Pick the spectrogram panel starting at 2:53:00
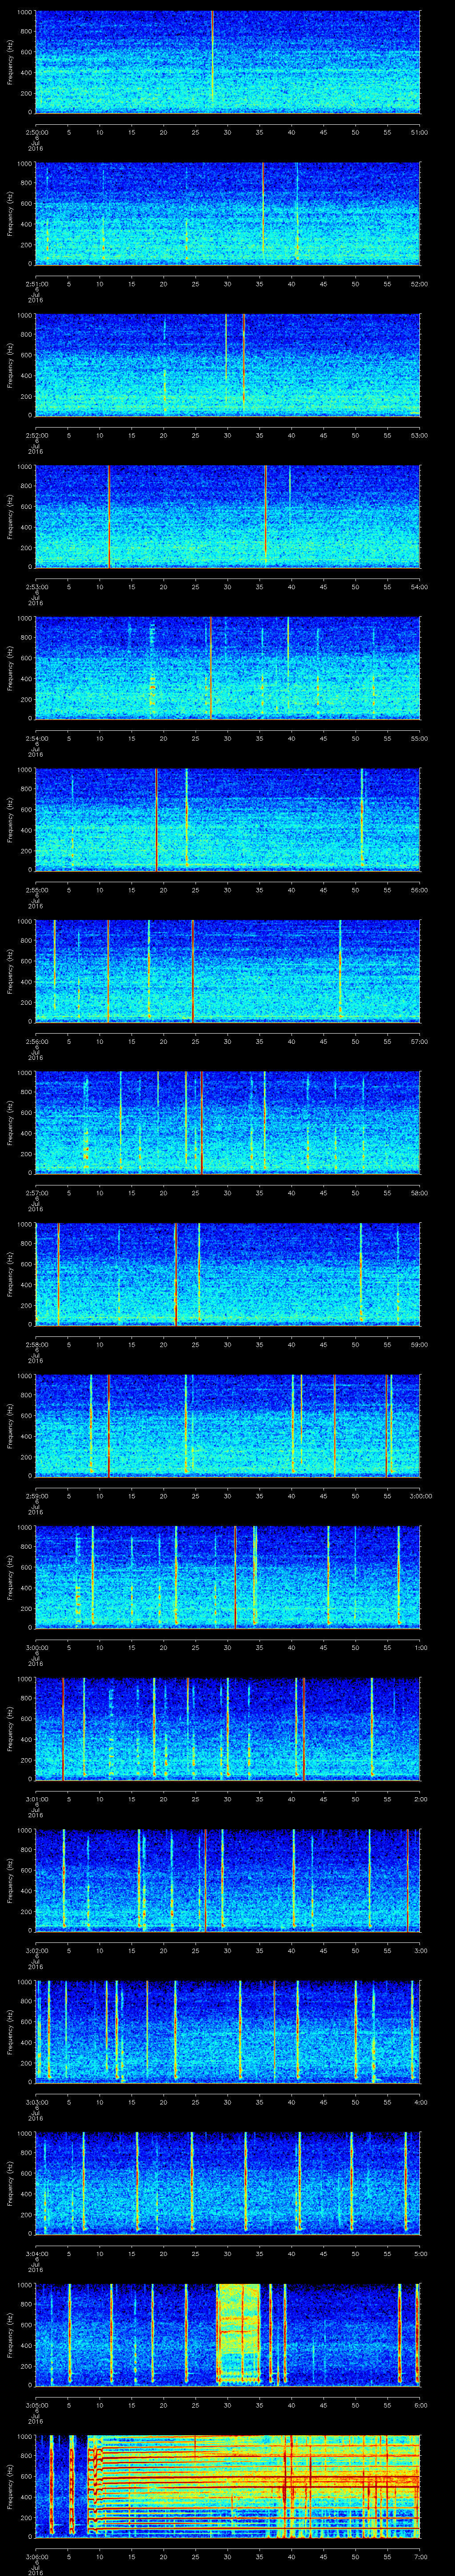The width and height of the screenshot is (455, 2576). point(228,516)
